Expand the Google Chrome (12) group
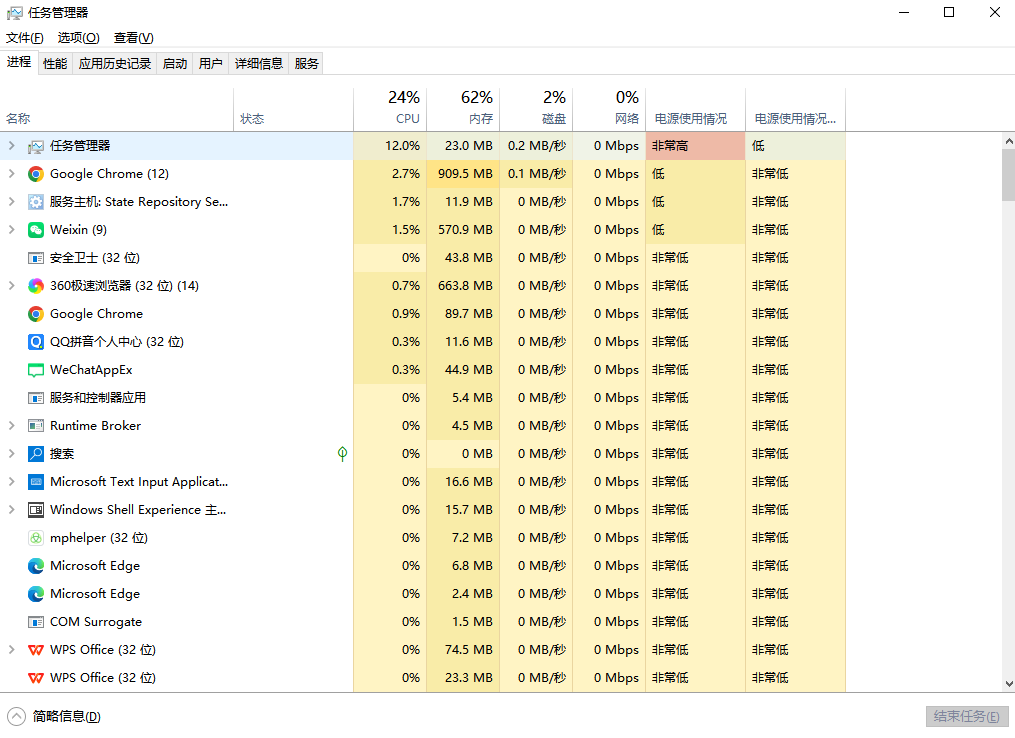Viewport: 1015px width, 738px height. [x=11, y=173]
